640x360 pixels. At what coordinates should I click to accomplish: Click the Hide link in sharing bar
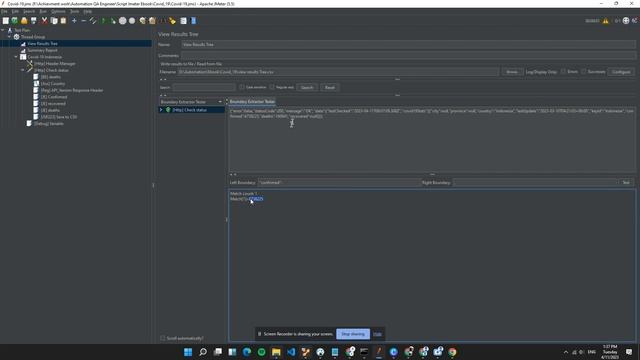click(378, 334)
